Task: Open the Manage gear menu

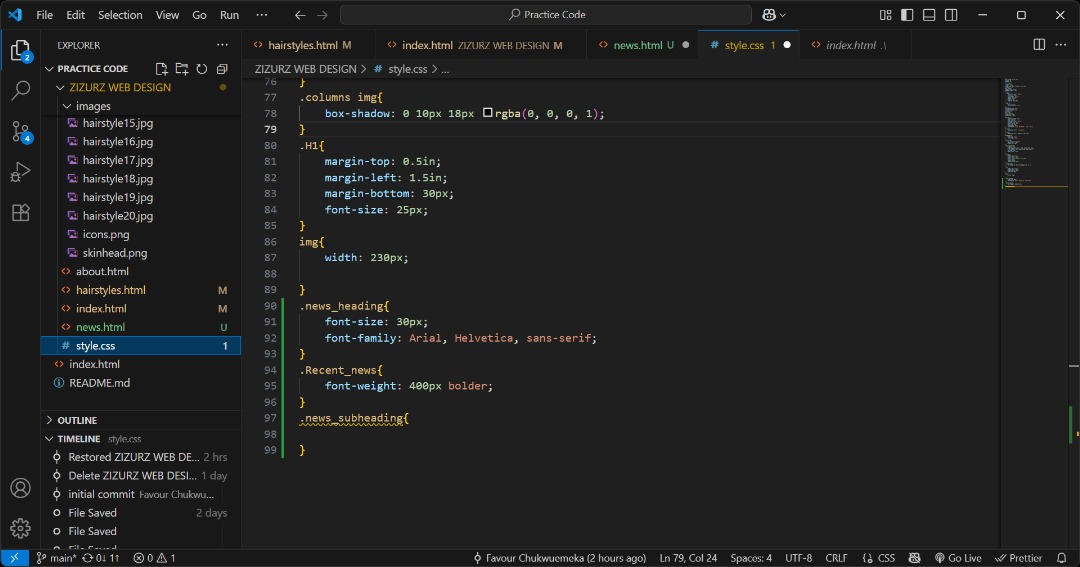Action: 21,528
